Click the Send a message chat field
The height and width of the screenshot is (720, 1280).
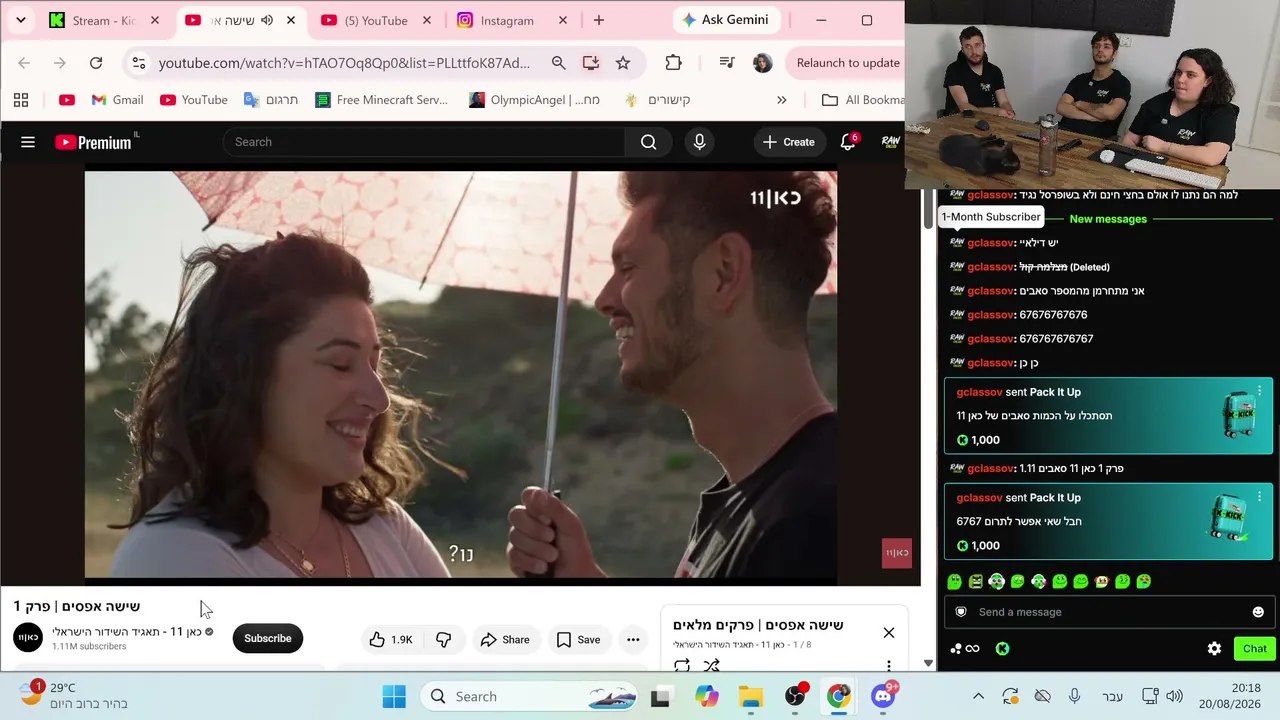[1110, 612]
